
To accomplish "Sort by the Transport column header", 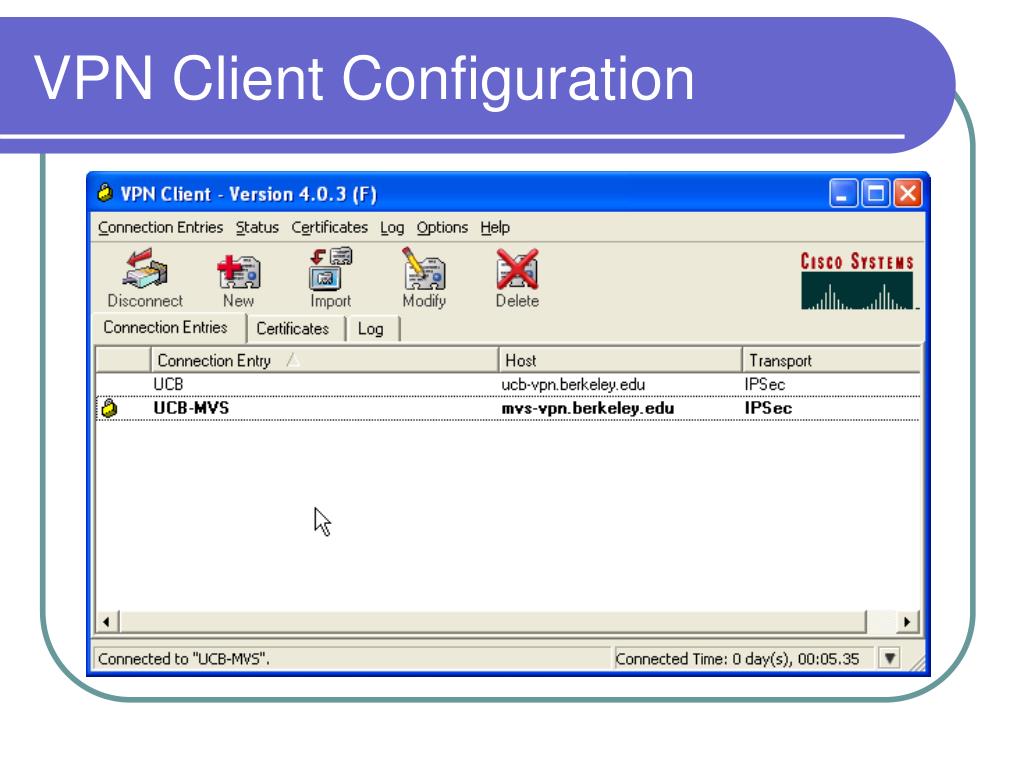I will pyautogui.click(x=832, y=360).
